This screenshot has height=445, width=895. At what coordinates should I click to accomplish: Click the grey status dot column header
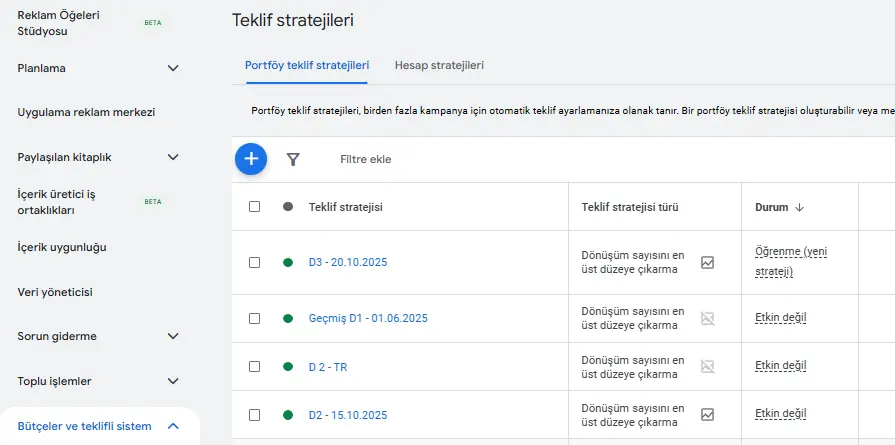click(x=288, y=207)
